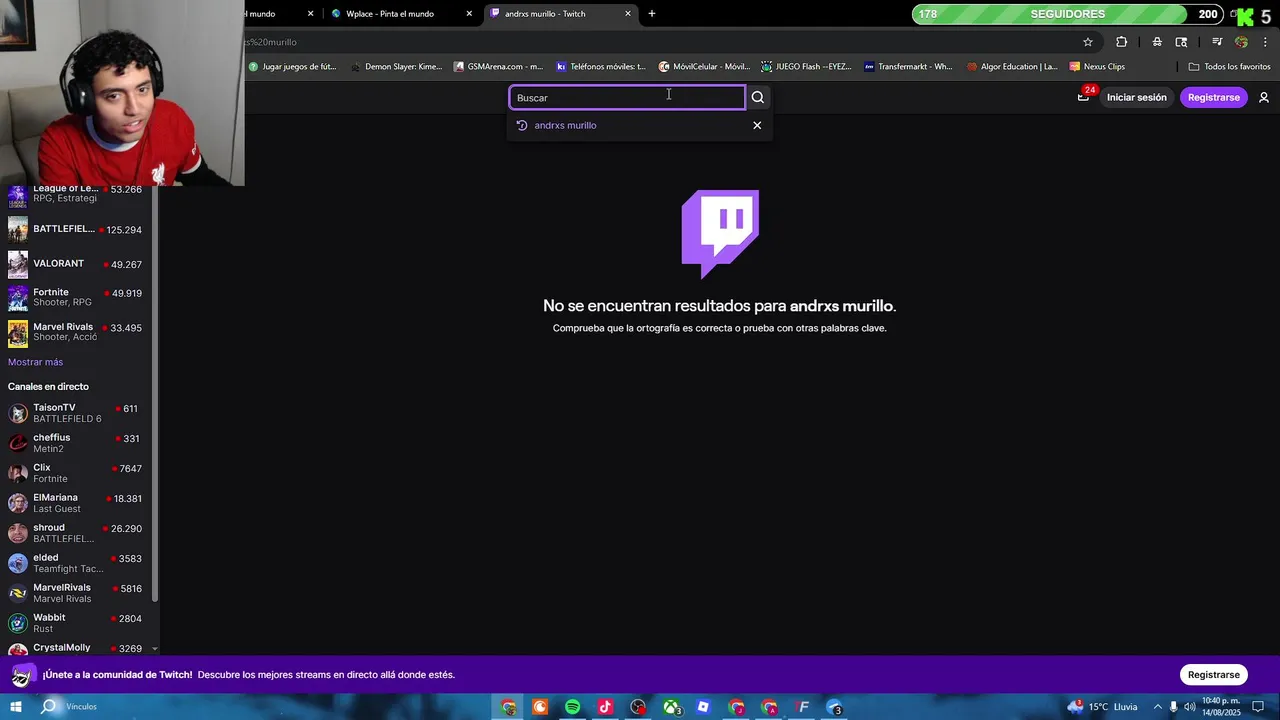
Task: Open cheffius live channel
Action: click(76, 443)
